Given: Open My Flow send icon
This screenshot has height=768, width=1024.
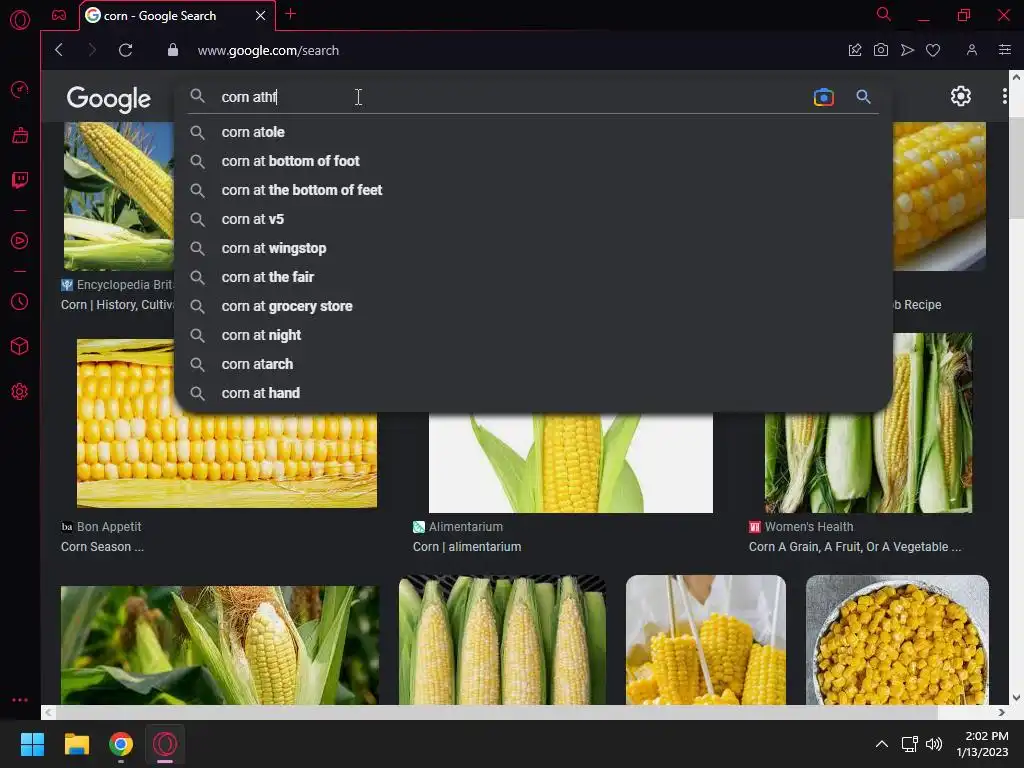Looking at the screenshot, I should coord(907,50).
